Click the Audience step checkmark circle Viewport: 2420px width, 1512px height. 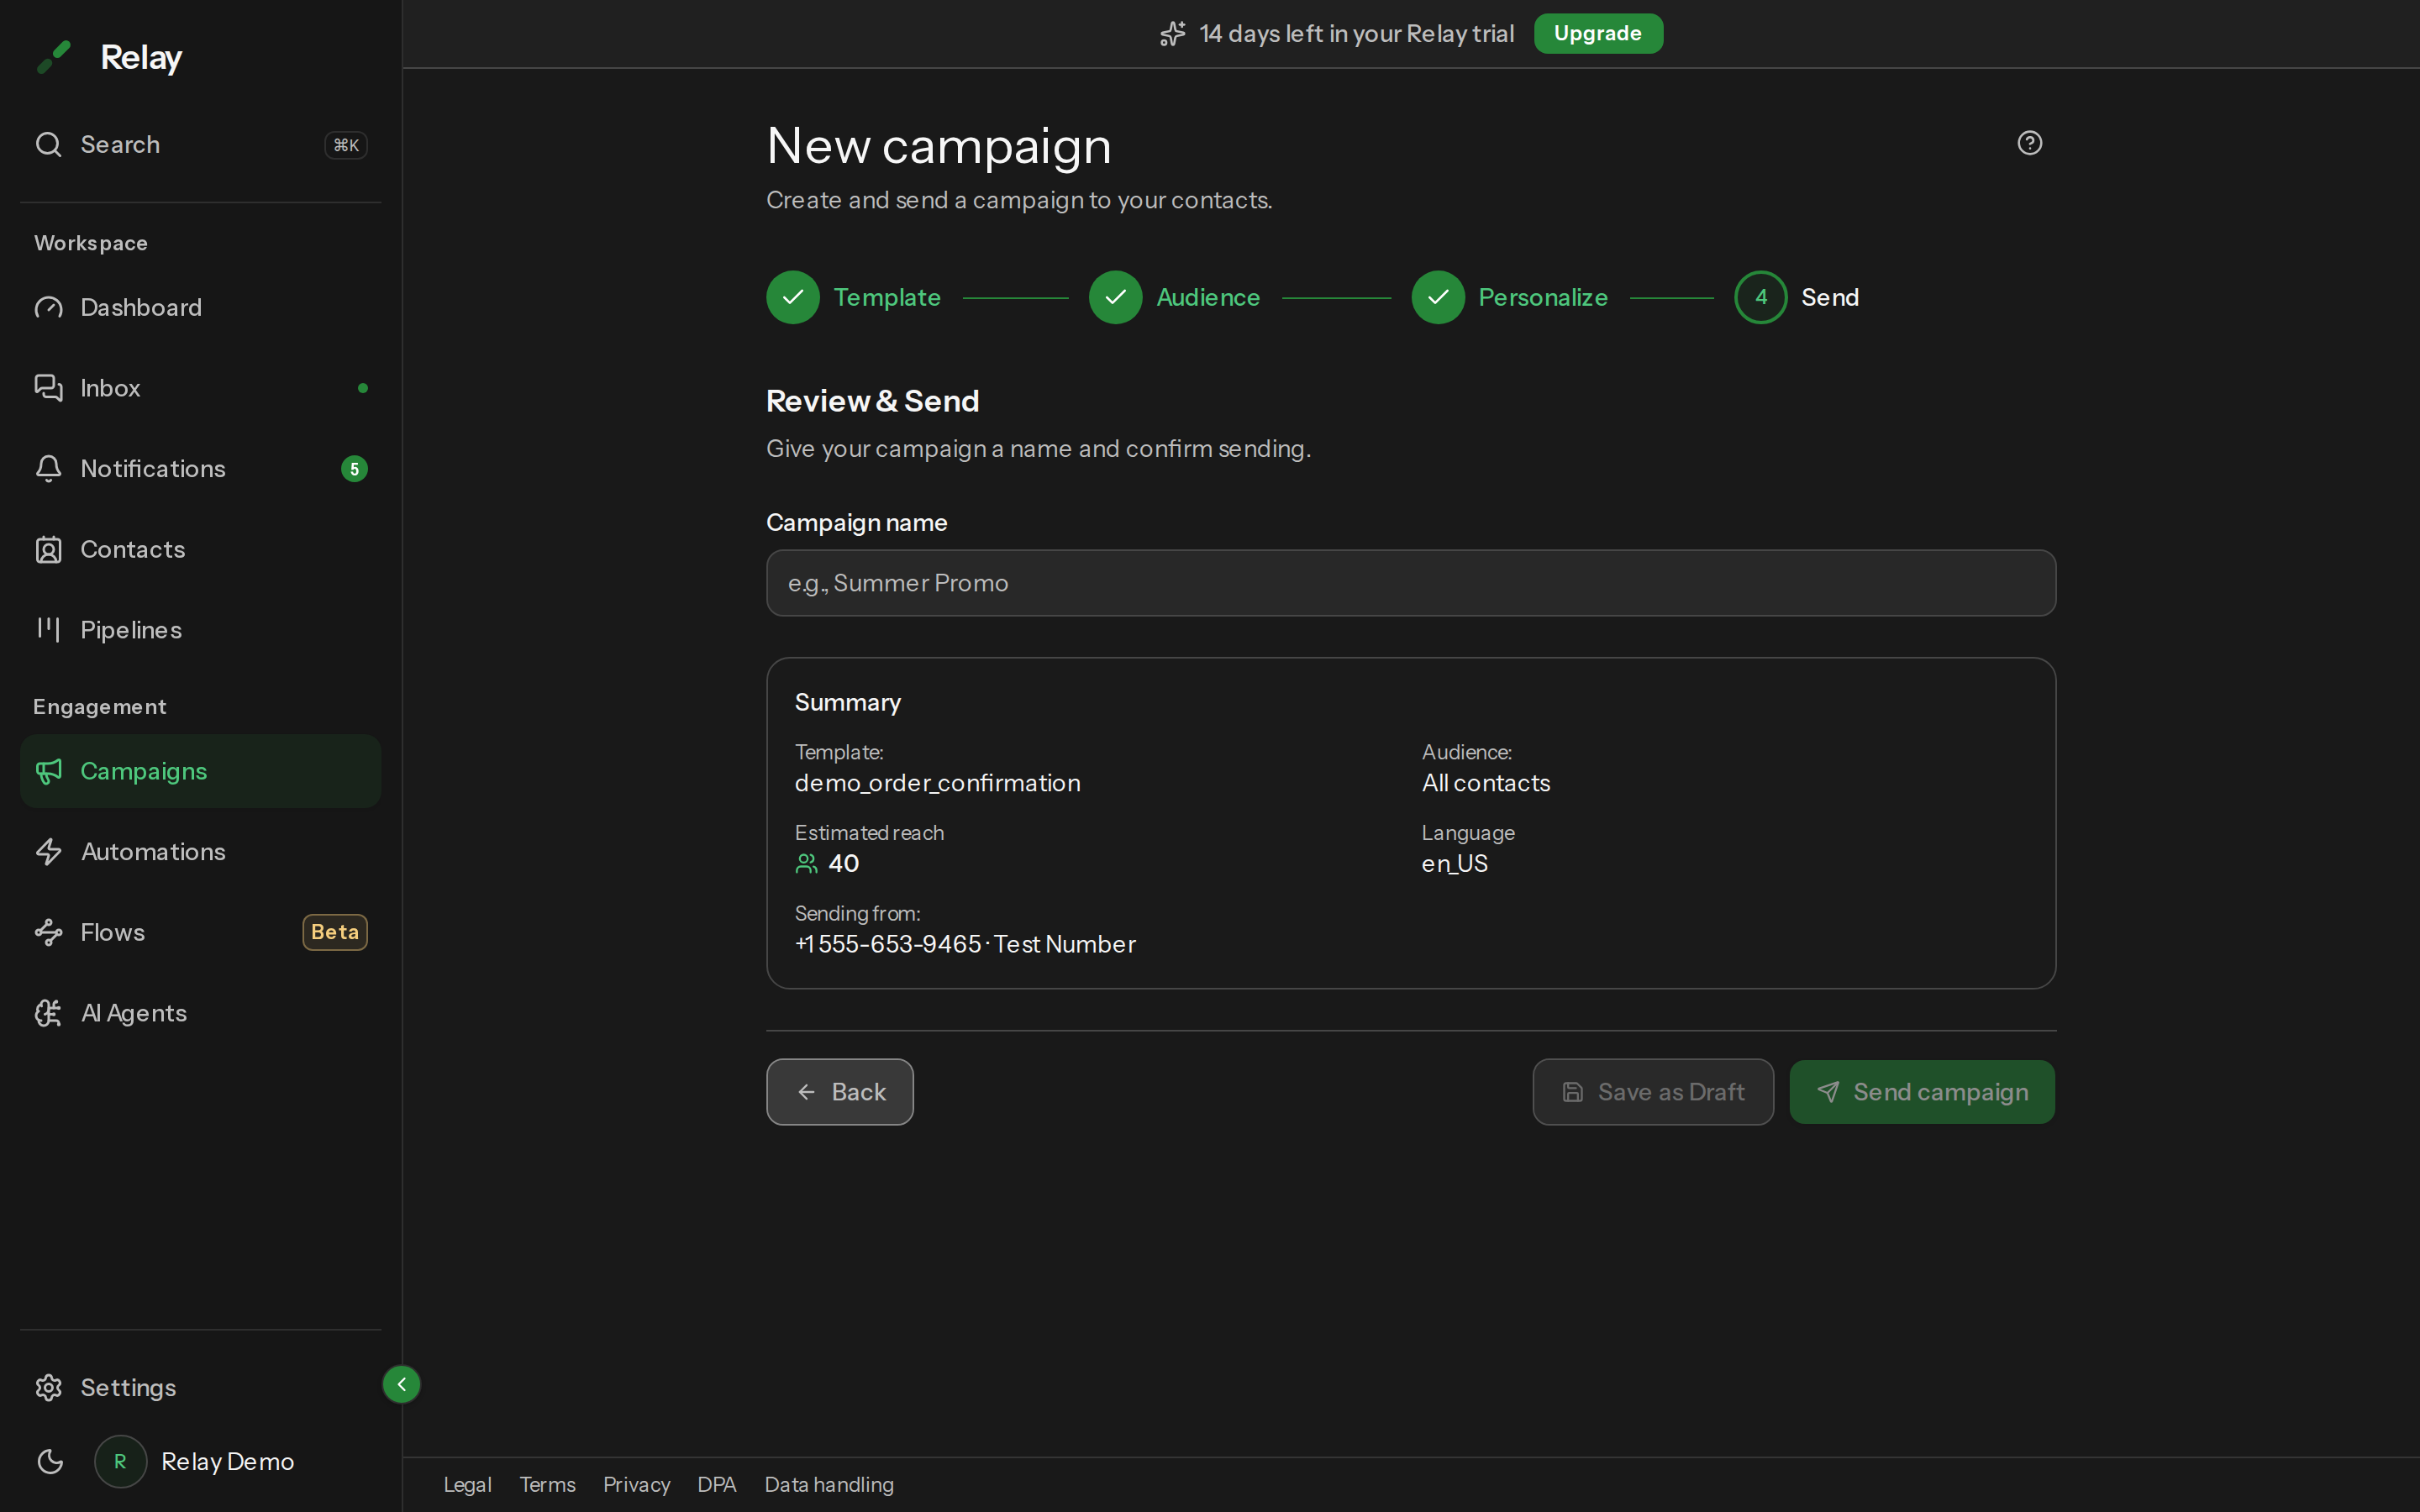[1115, 297]
